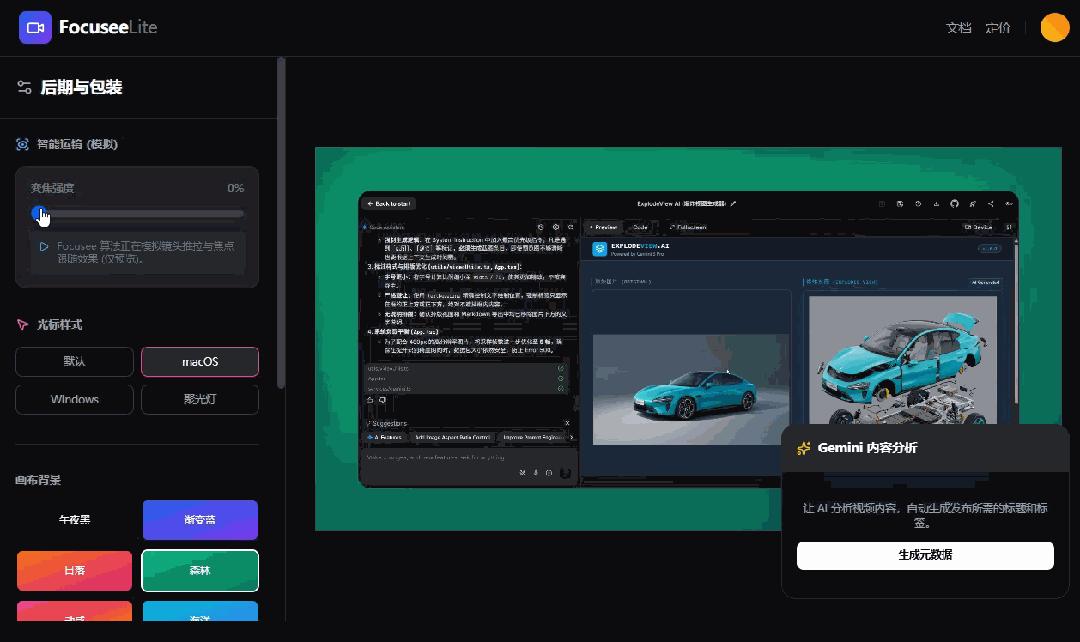Click the round send button in chat input
The width and height of the screenshot is (1080, 642).
565,473
